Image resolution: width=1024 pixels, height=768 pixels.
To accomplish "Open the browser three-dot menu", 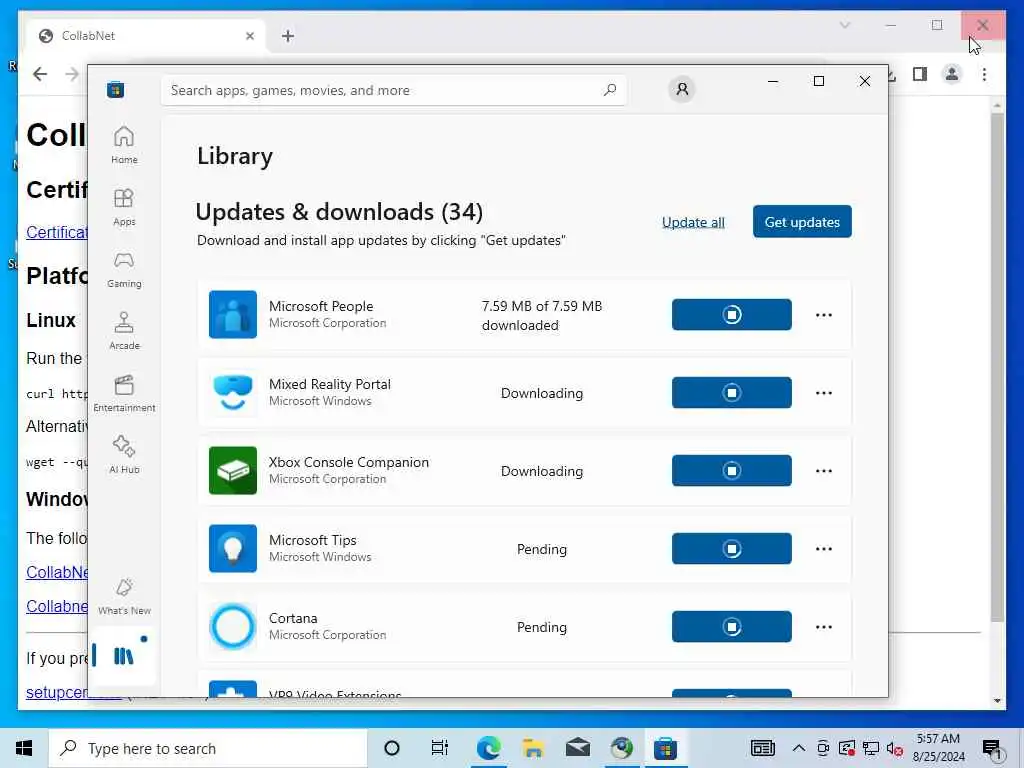I will point(984,74).
